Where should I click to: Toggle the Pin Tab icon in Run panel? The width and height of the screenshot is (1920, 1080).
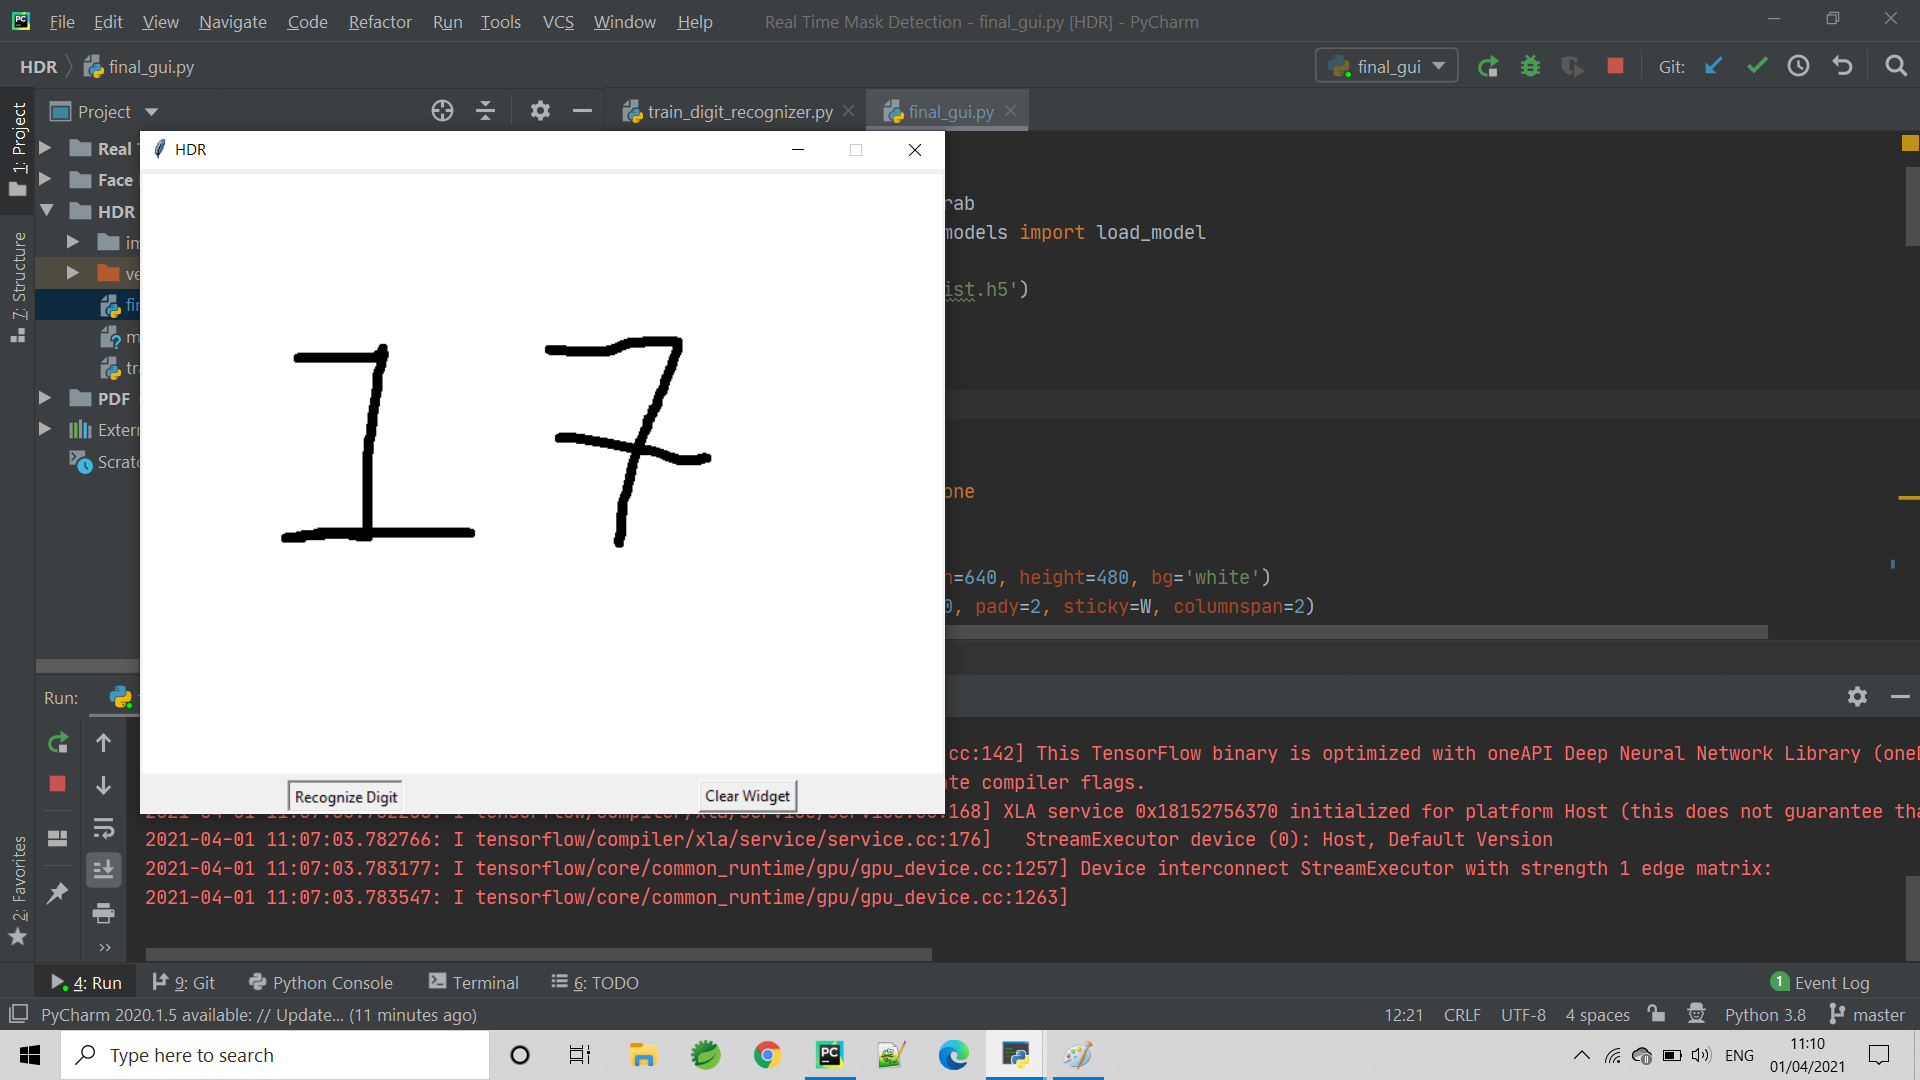(58, 892)
